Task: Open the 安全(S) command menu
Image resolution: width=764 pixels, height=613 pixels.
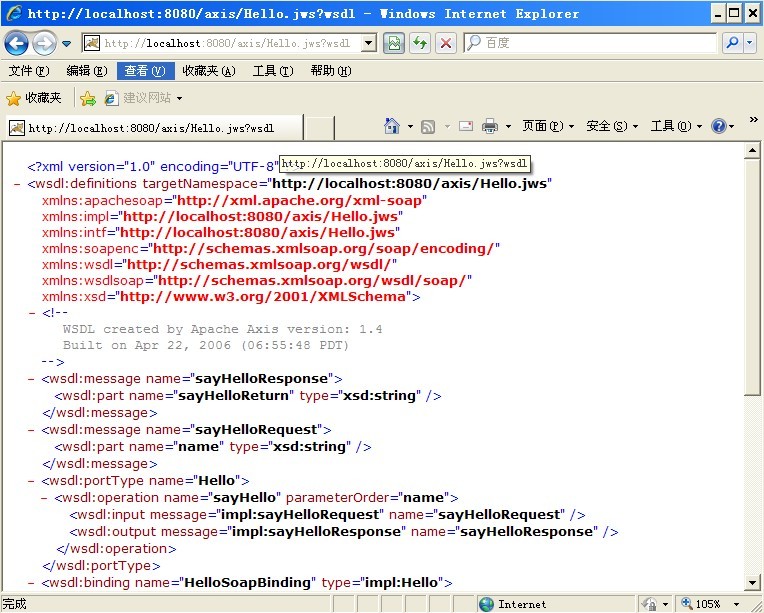Action: coord(612,126)
